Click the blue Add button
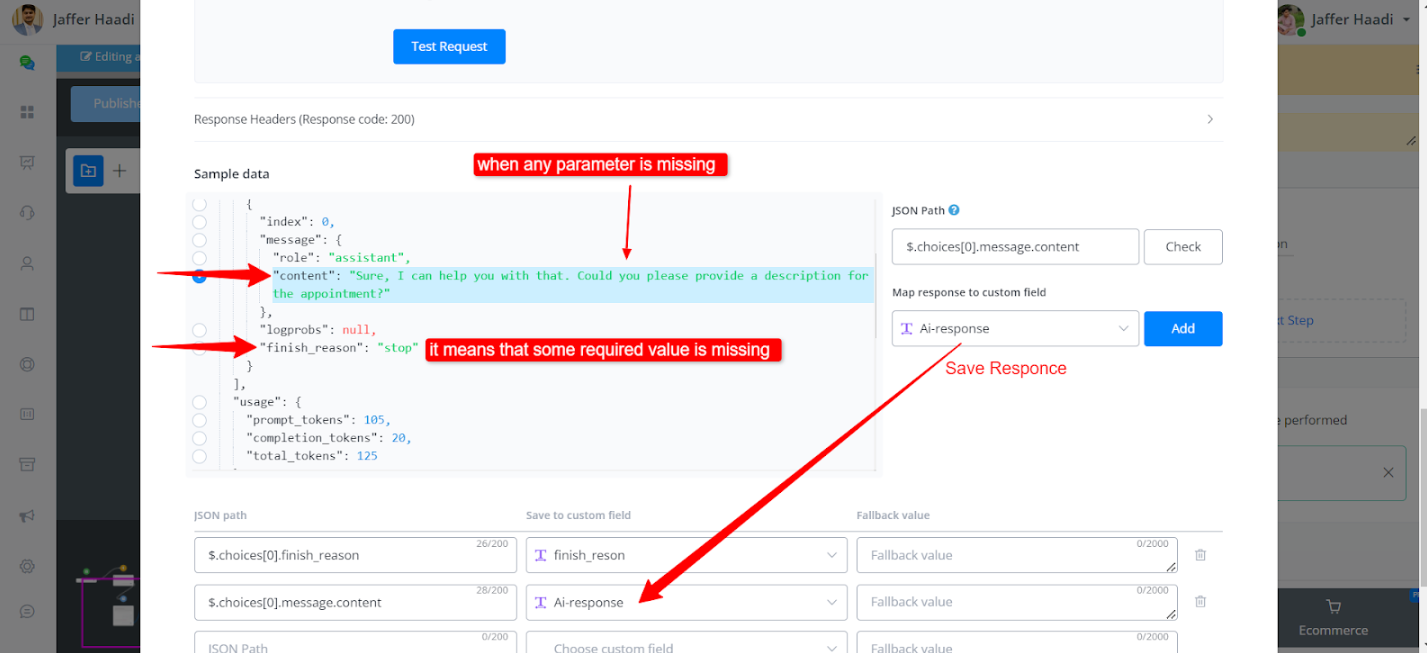This screenshot has width=1427, height=653. pyautogui.click(x=1182, y=329)
